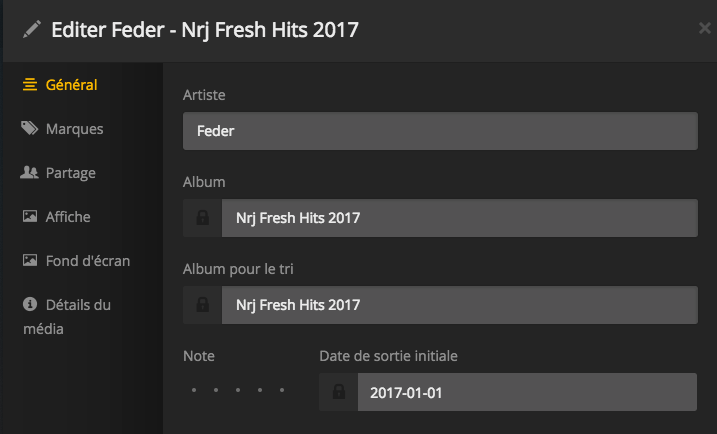Click the pencil edit icon in title
The width and height of the screenshot is (717, 434).
pos(31,30)
